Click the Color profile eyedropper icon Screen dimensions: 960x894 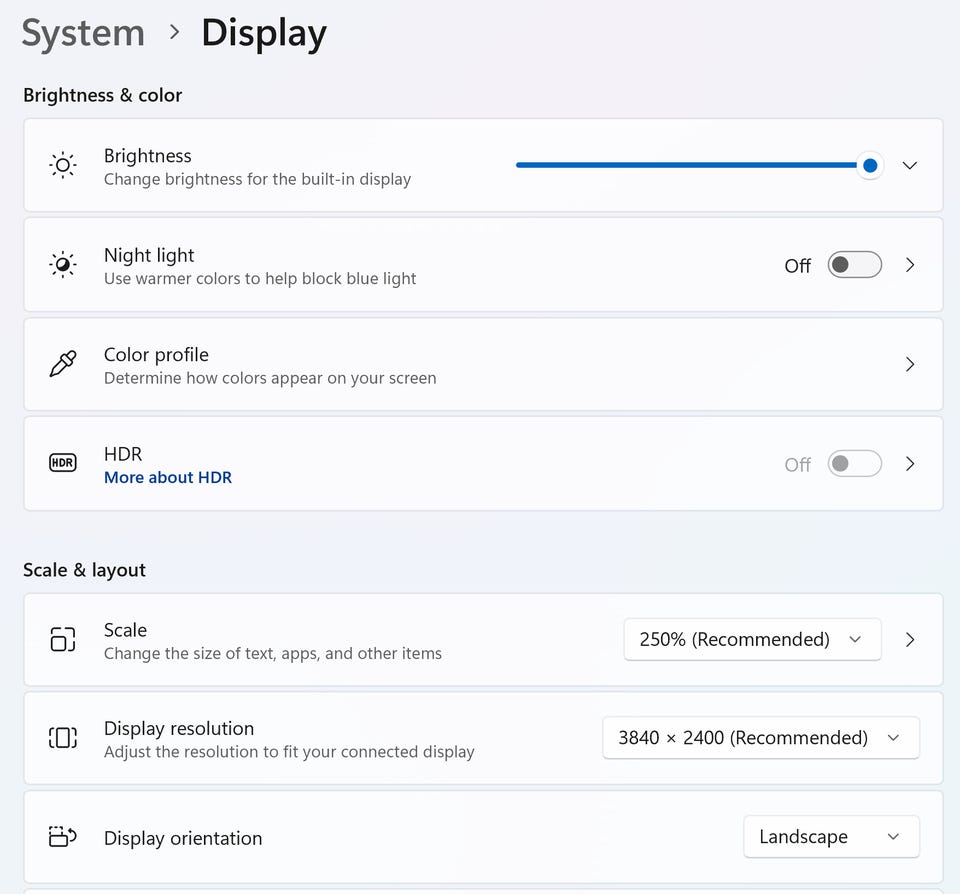(x=63, y=364)
